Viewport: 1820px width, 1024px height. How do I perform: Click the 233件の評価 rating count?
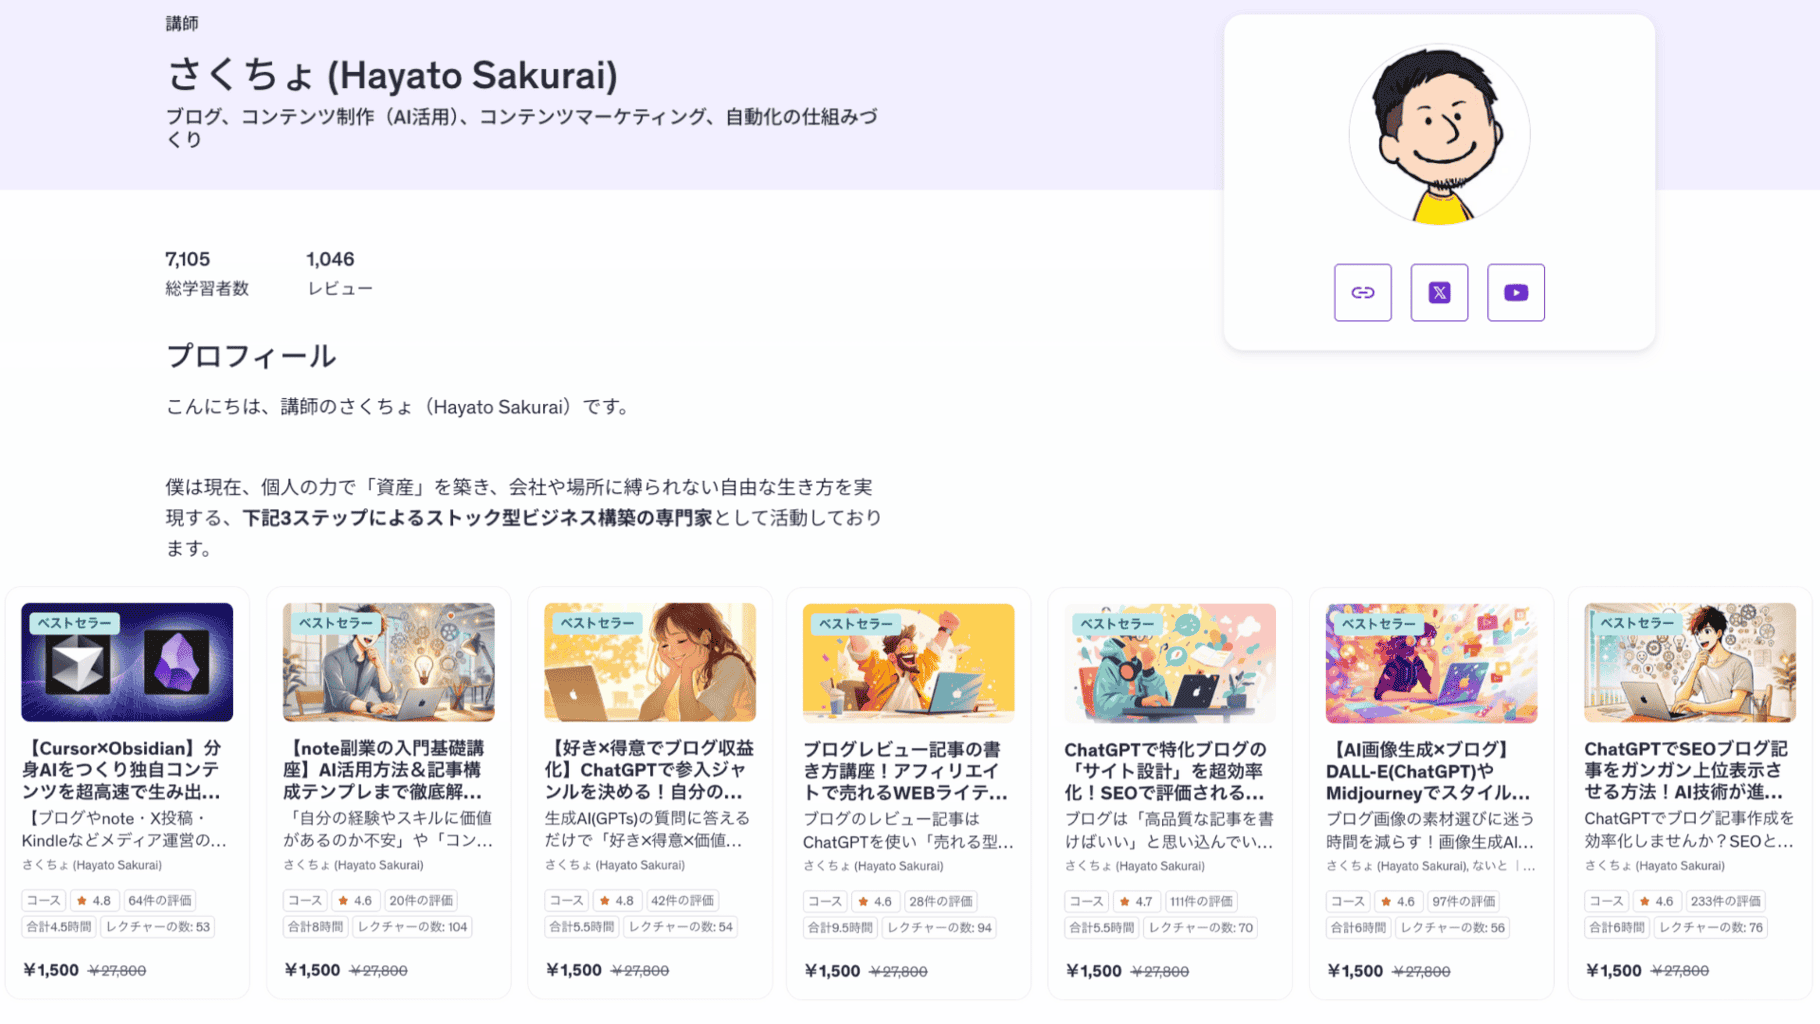[x=1725, y=901]
